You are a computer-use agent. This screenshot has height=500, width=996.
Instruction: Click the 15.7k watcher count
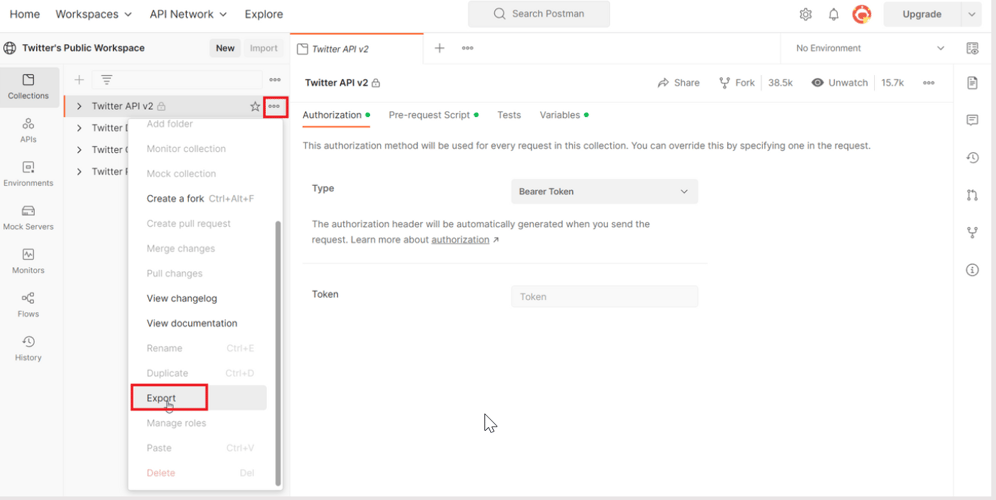pos(892,83)
